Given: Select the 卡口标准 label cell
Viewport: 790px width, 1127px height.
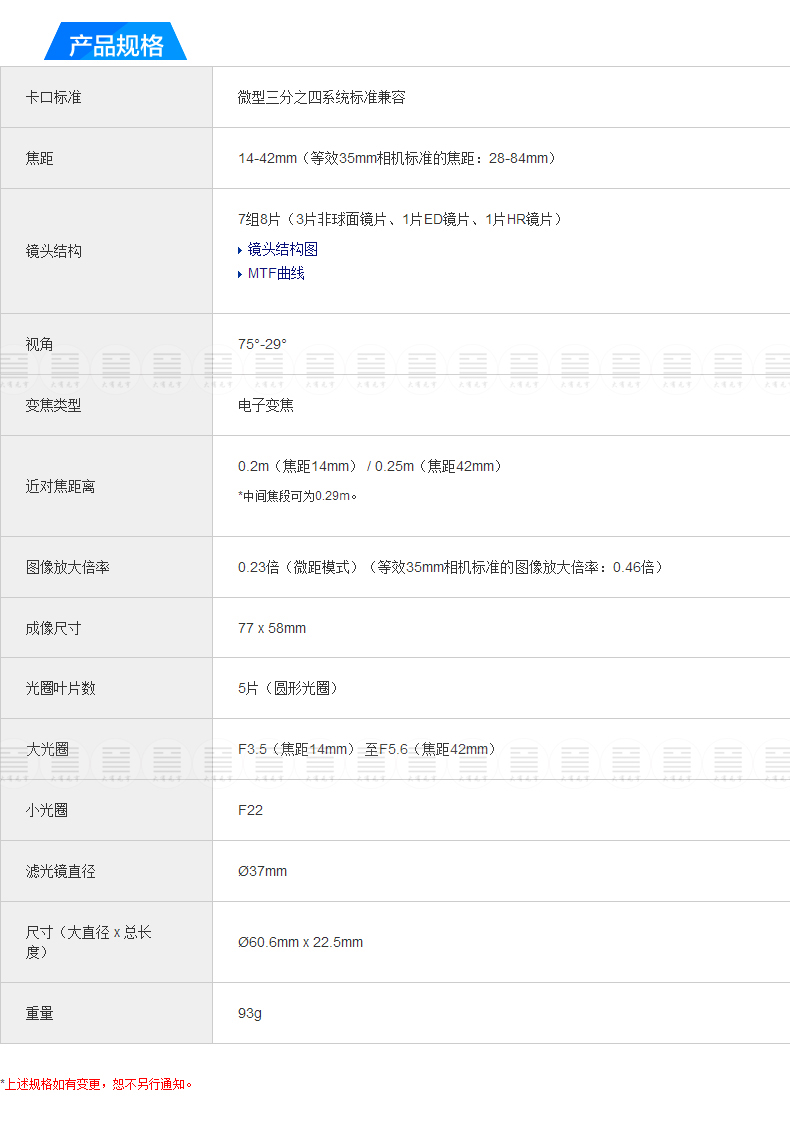Looking at the screenshot, I should point(106,97).
